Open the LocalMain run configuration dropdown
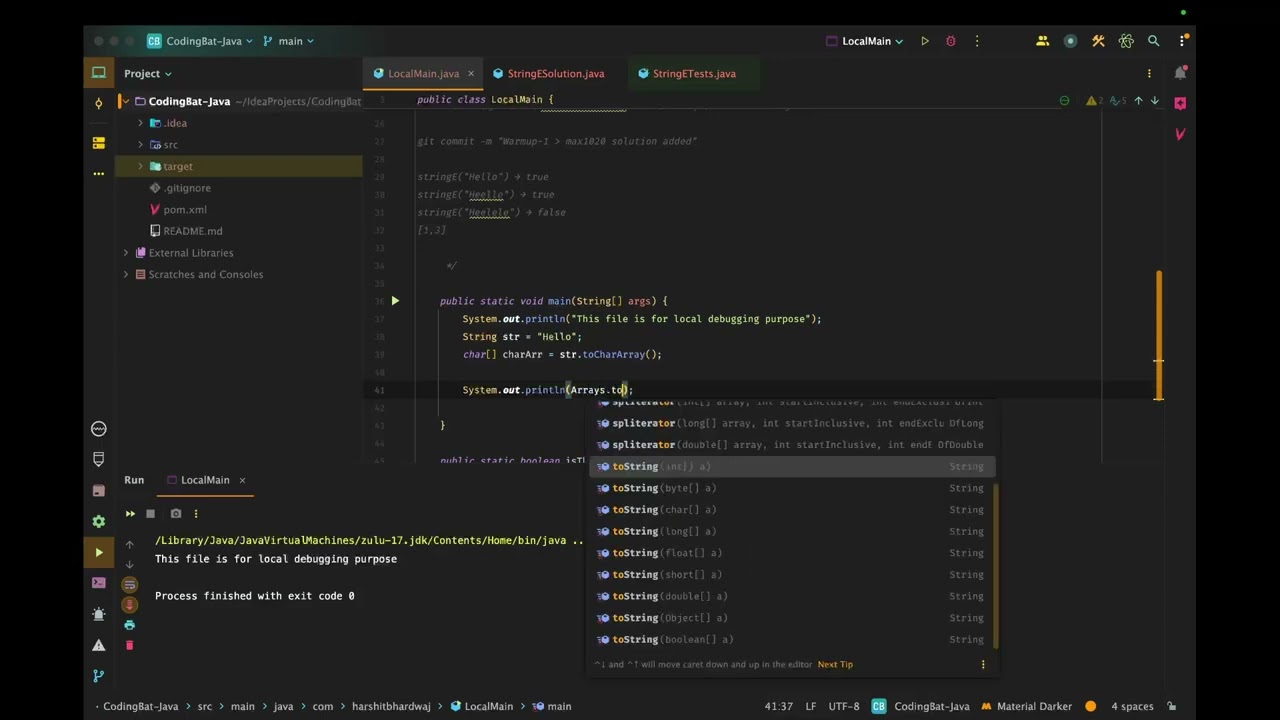Viewport: 1280px width, 720px height. coord(866,41)
